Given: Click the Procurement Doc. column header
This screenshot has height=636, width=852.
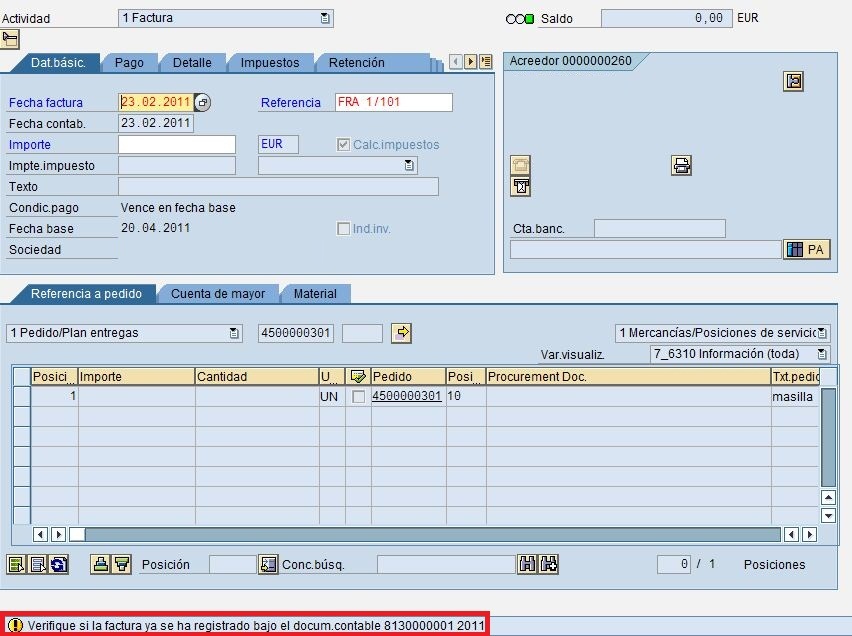Looking at the screenshot, I should point(628,377).
